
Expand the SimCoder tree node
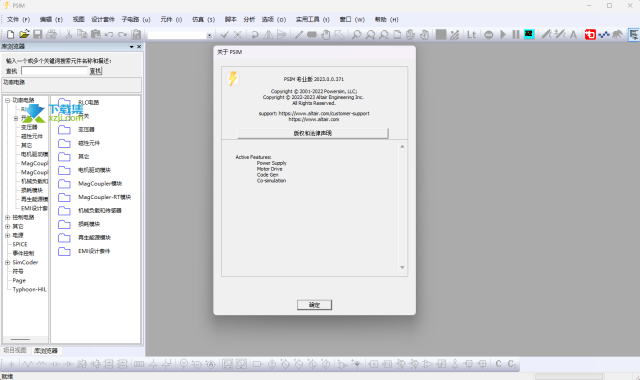pyautogui.click(x=7, y=262)
